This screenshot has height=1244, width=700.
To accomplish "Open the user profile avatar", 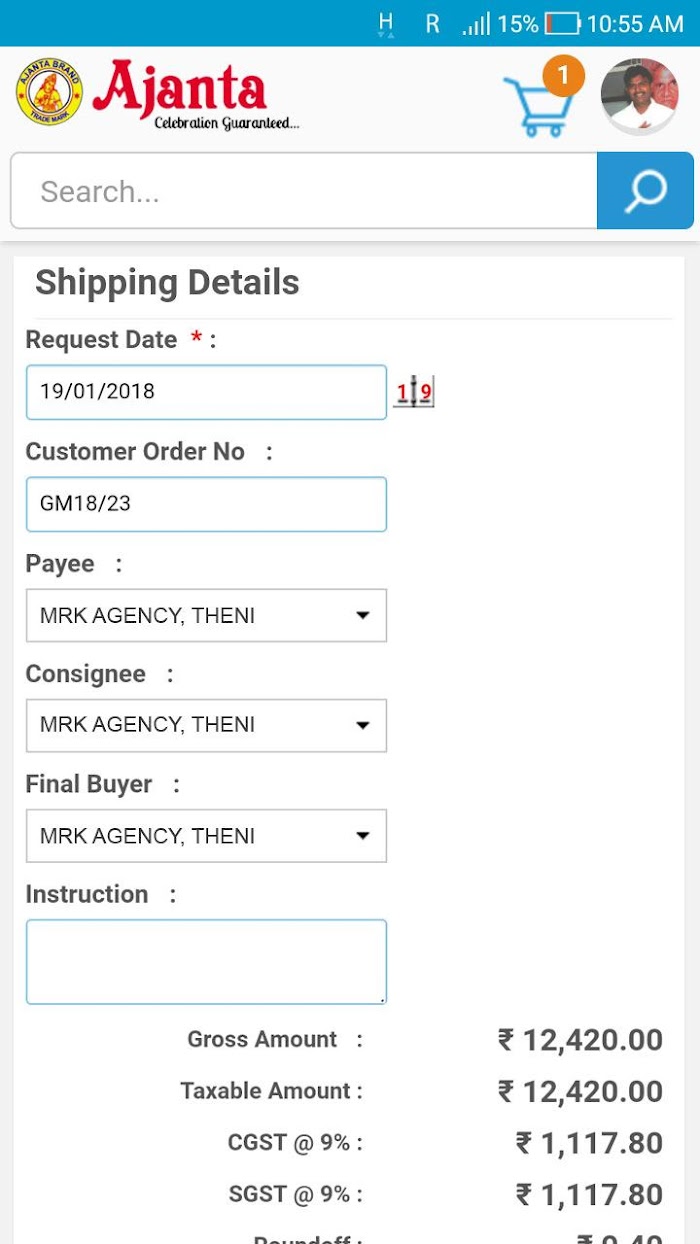I will (640, 96).
